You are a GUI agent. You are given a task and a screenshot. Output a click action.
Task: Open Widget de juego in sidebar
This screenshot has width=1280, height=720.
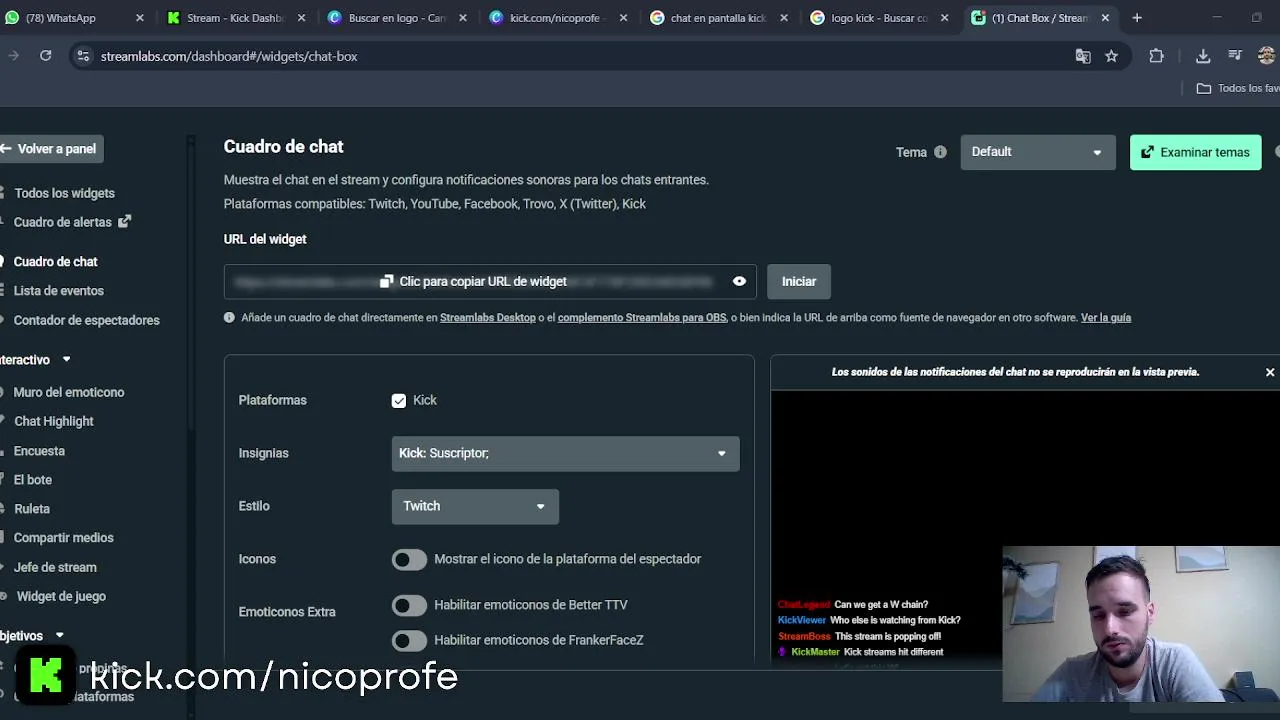point(61,596)
